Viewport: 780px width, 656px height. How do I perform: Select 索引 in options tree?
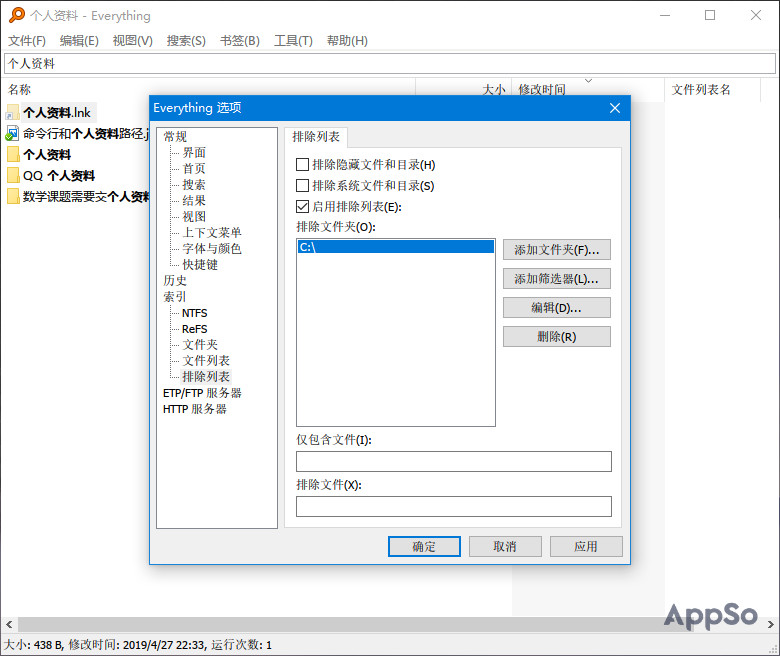point(175,296)
